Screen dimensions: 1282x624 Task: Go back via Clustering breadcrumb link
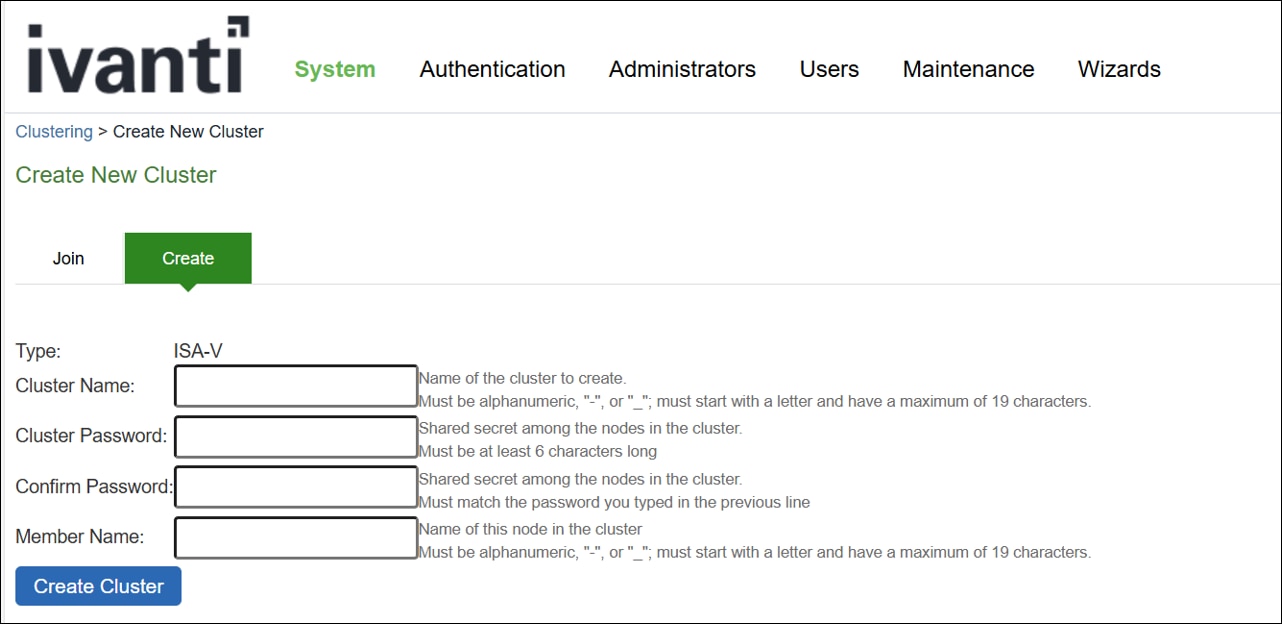[54, 132]
